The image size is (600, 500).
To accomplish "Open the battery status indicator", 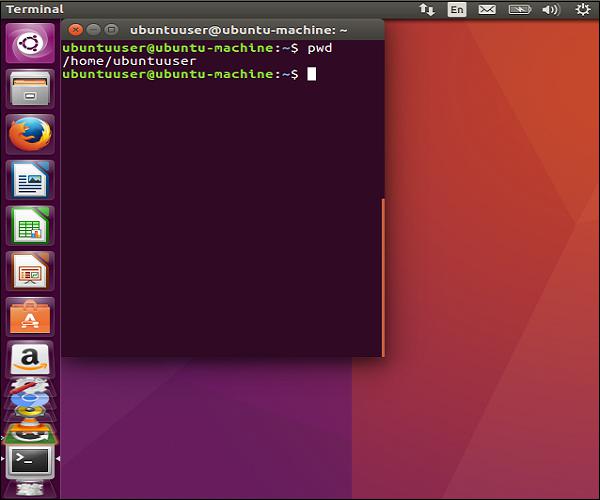I will tap(518, 10).
